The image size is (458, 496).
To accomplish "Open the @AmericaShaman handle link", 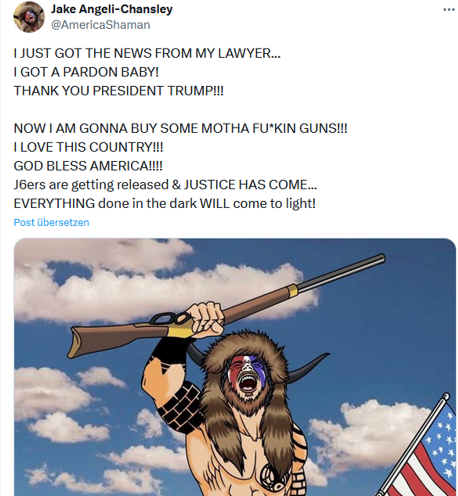I will tap(100, 25).
